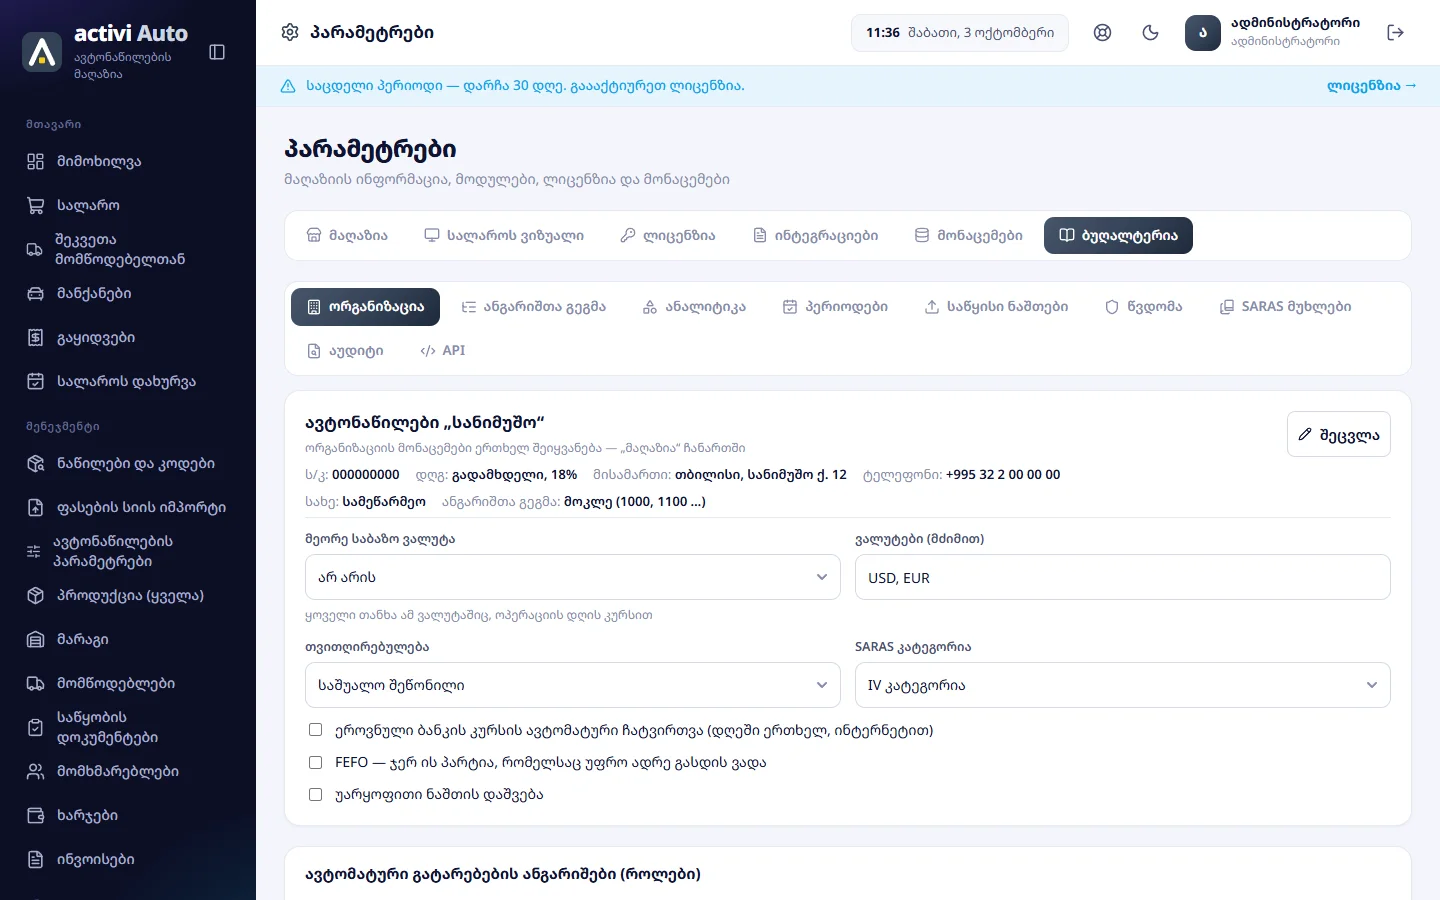Click the შეცვლა edit button
The image size is (1440, 900).
point(1339,434)
